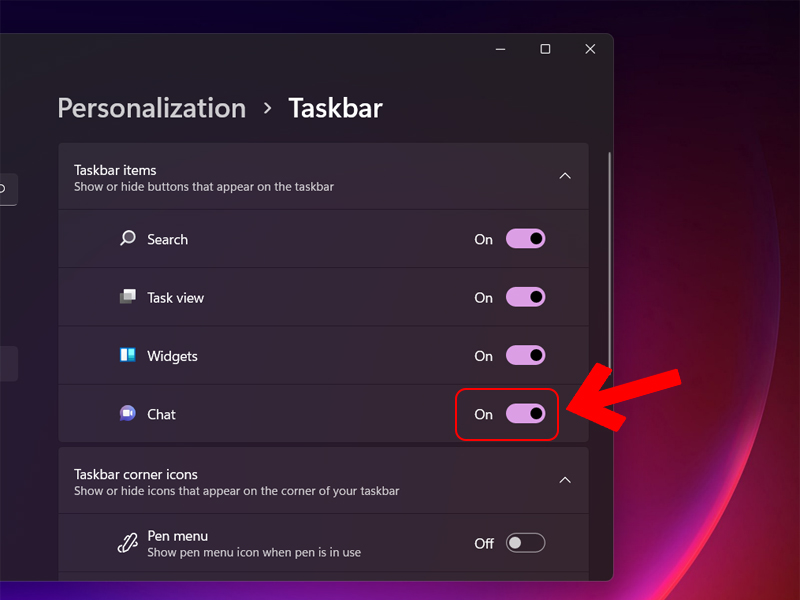This screenshot has width=800, height=600.
Task: Click 'Show pen menu icon when pen is in use'
Action: [254, 553]
